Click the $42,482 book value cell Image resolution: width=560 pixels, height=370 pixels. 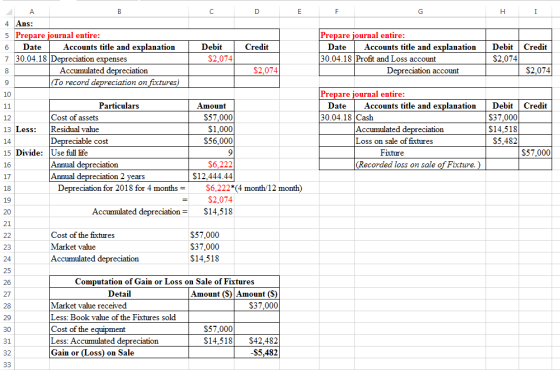257,341
